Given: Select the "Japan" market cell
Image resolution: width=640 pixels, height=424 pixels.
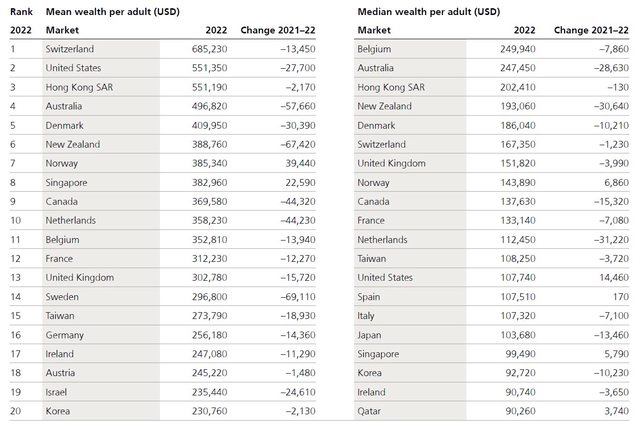Looking at the screenshot, I should 370,335.
